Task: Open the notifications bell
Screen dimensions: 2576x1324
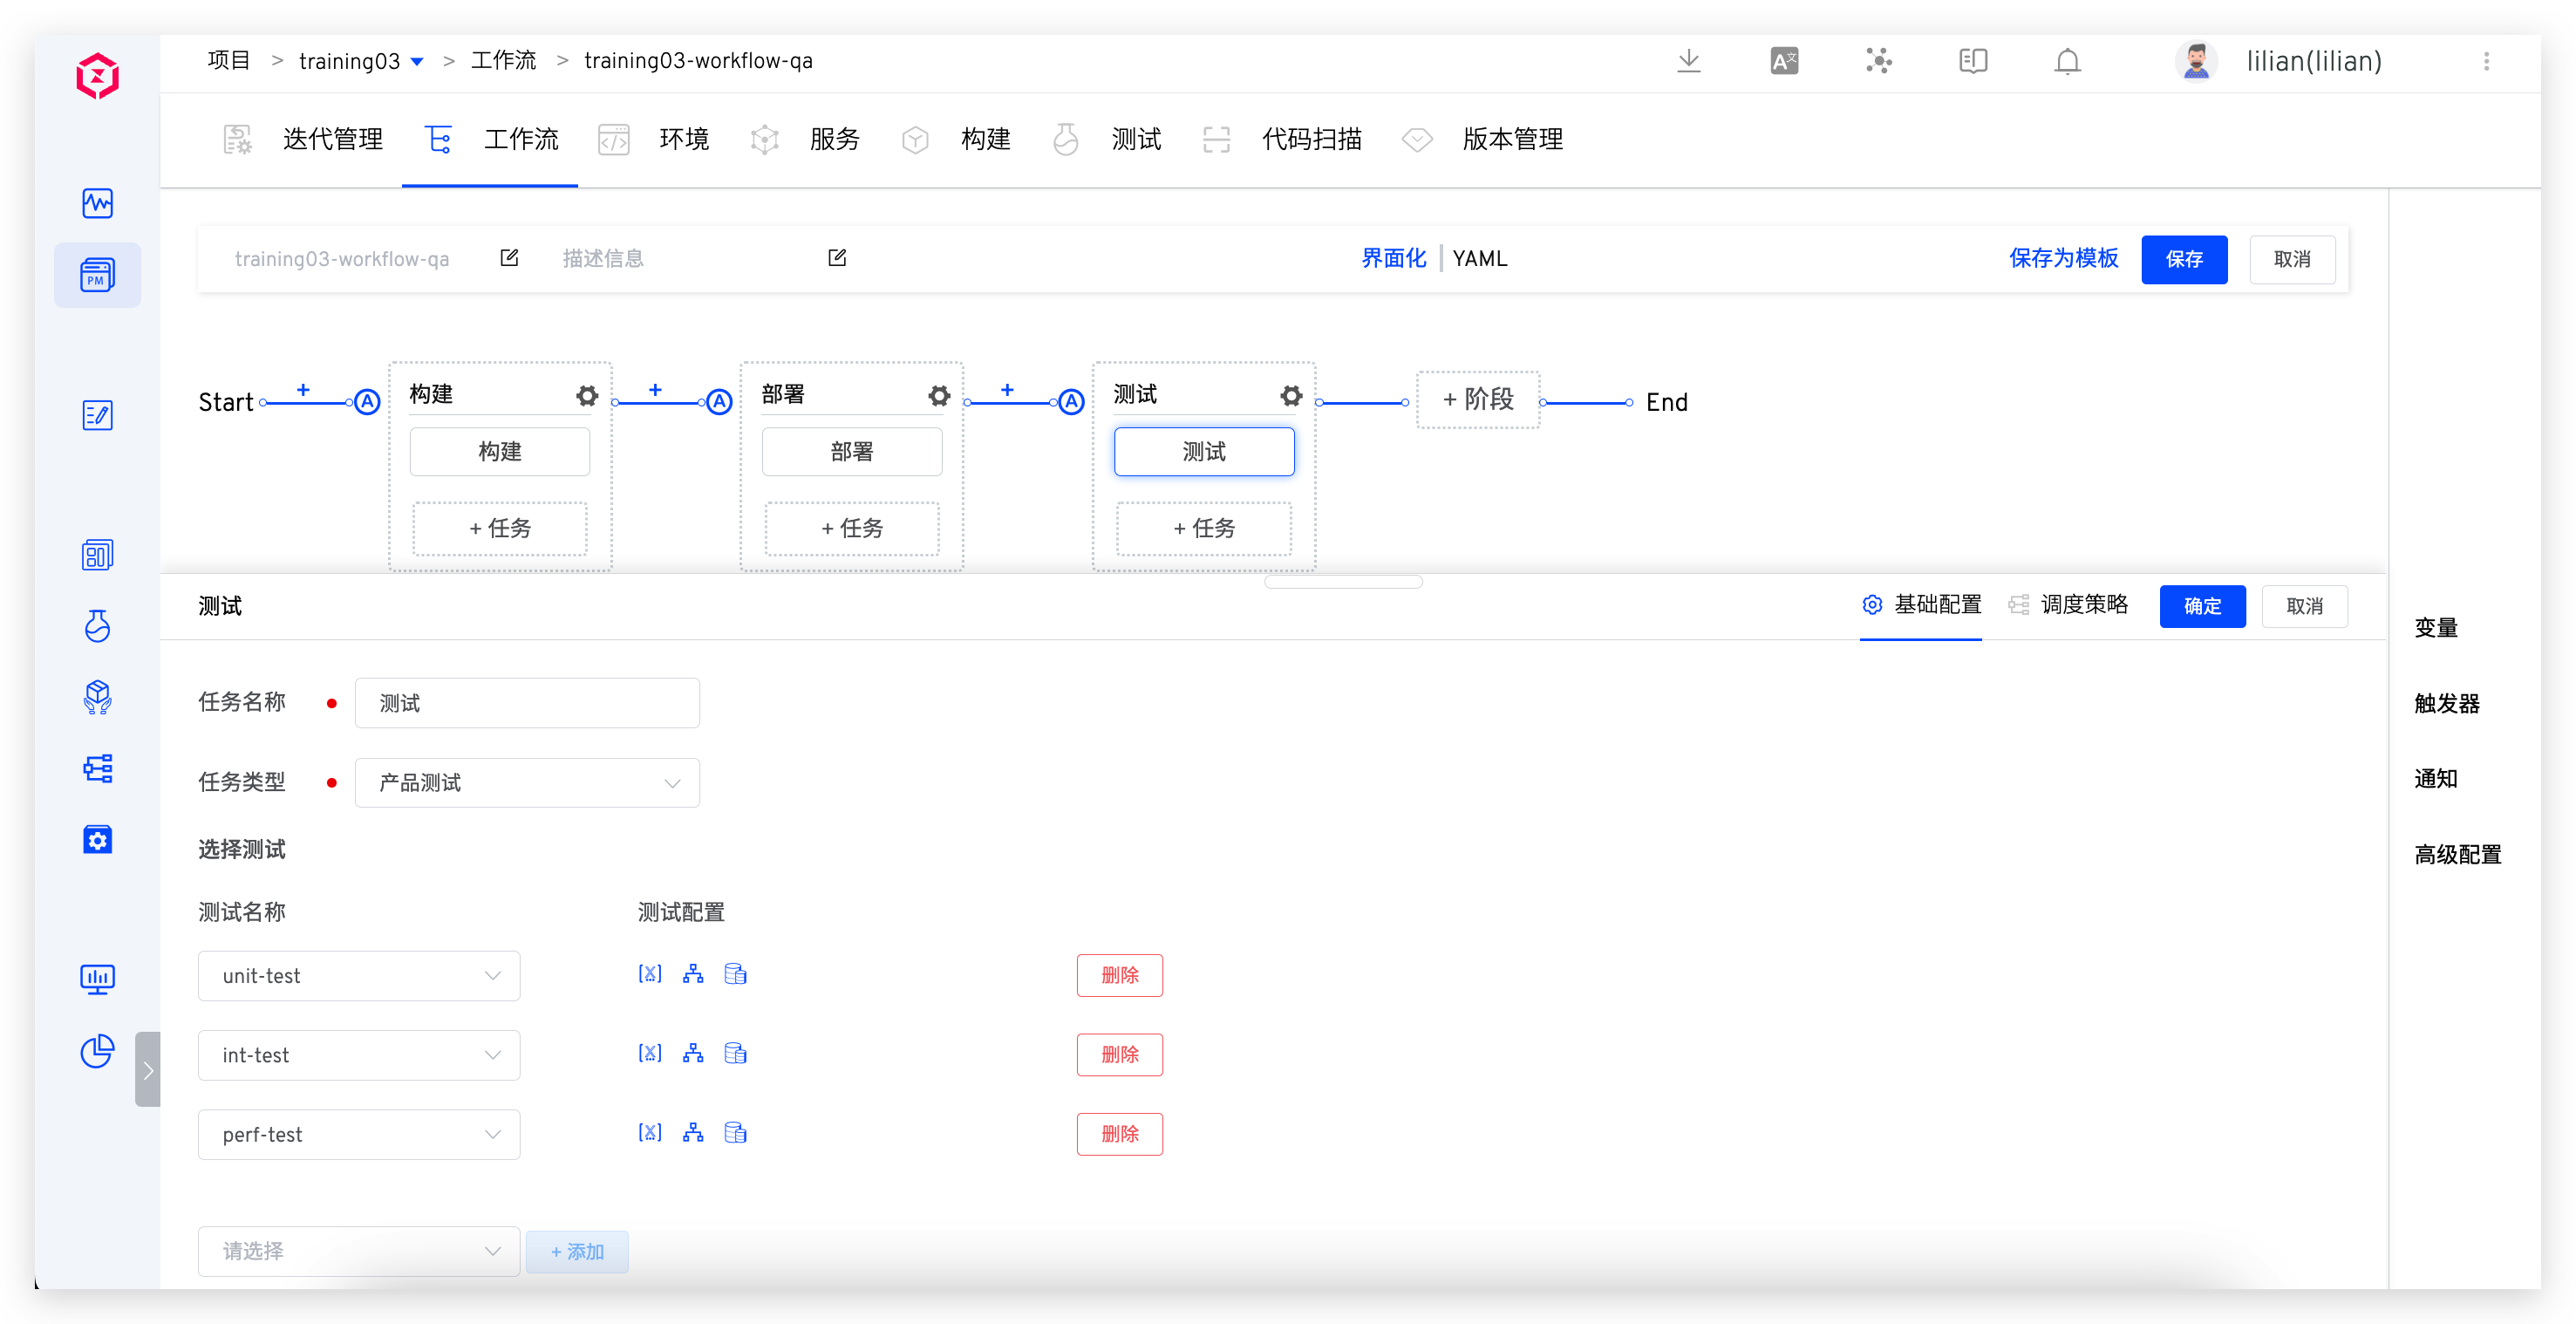Action: pyautogui.click(x=2067, y=61)
